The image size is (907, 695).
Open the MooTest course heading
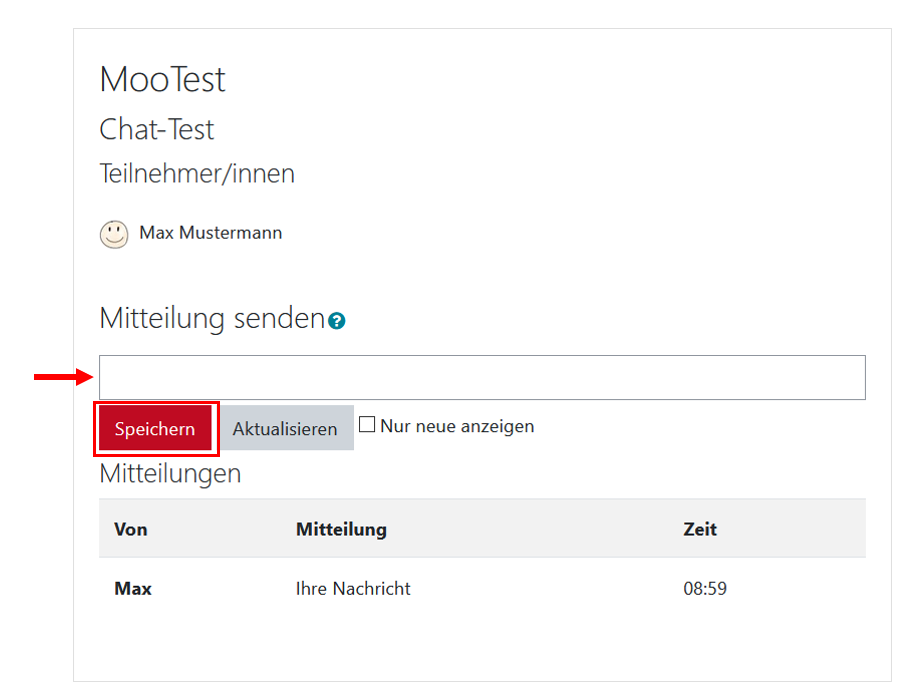[162, 79]
